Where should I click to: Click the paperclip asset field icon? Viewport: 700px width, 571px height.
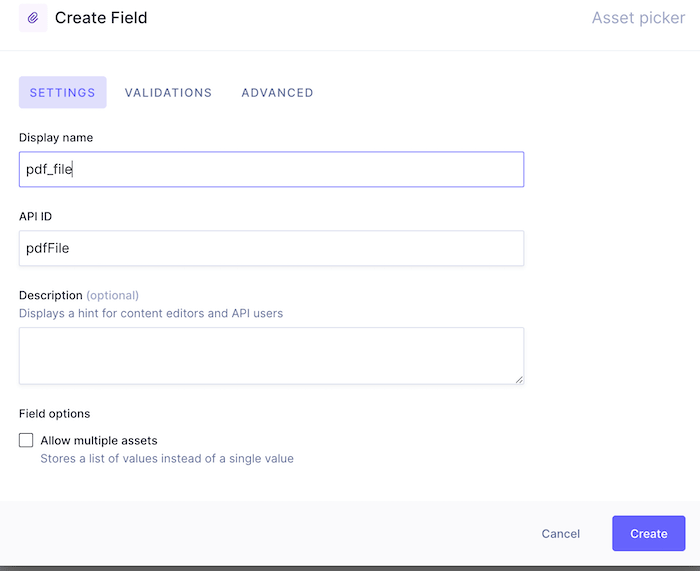pos(33,18)
